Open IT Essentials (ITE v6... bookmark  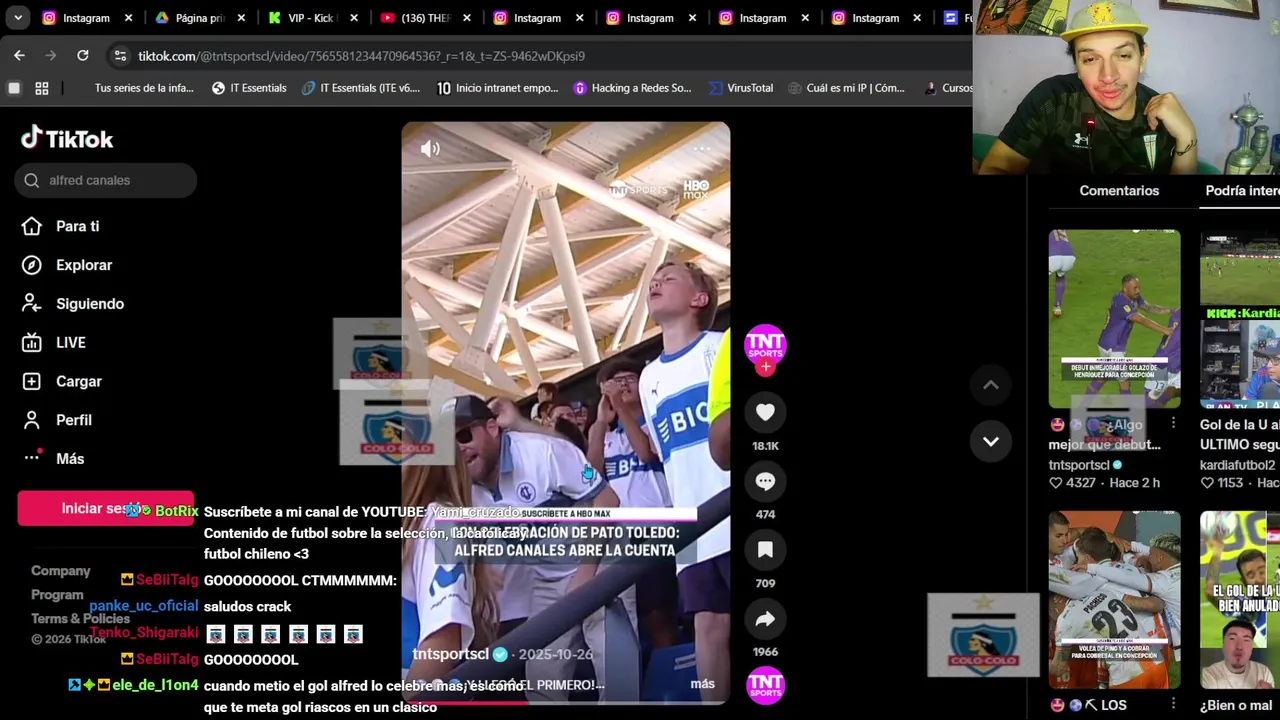coord(361,88)
